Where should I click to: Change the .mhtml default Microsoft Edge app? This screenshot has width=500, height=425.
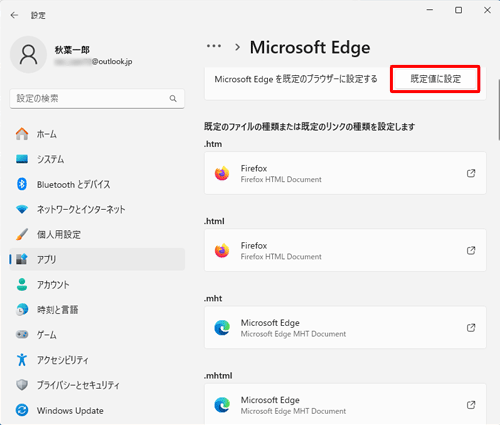click(x=345, y=404)
